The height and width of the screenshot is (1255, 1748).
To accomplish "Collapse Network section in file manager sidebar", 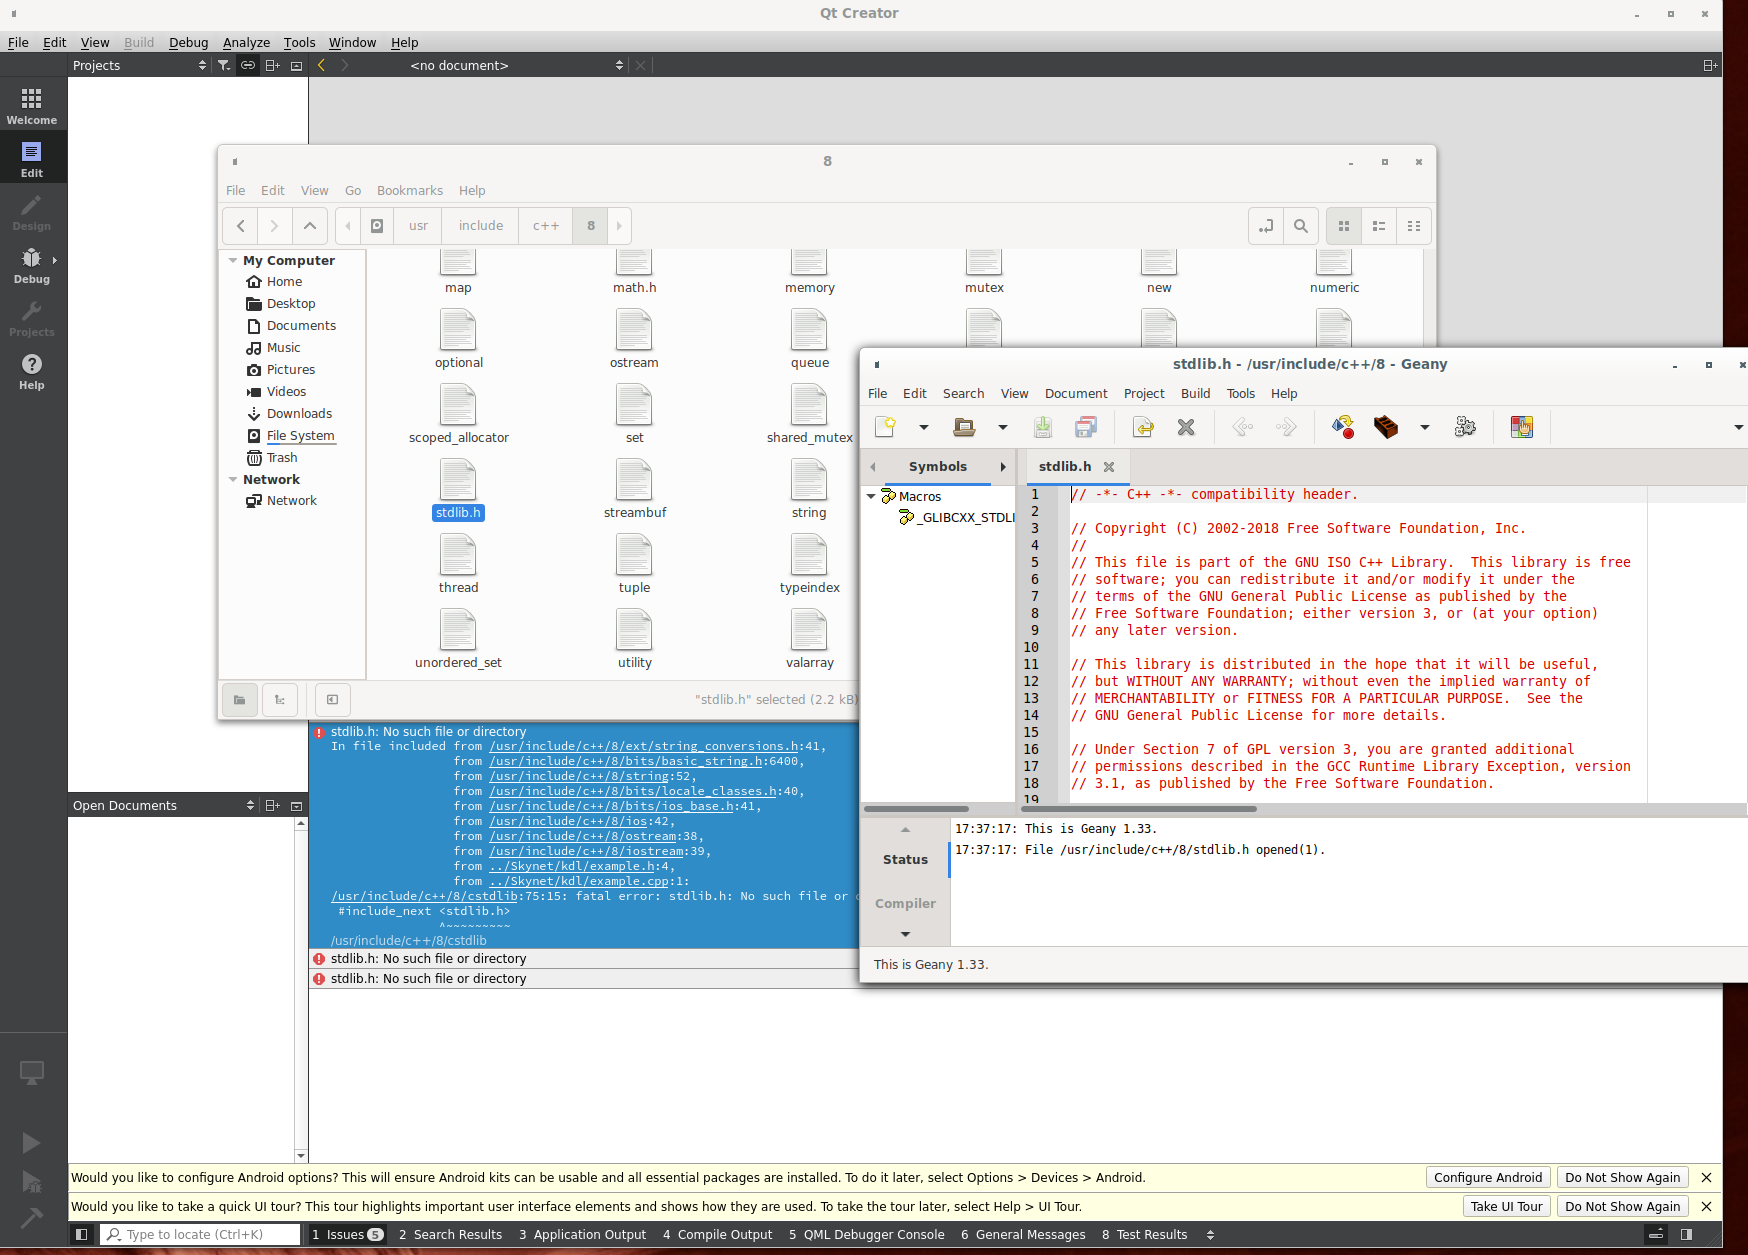I will point(233,480).
